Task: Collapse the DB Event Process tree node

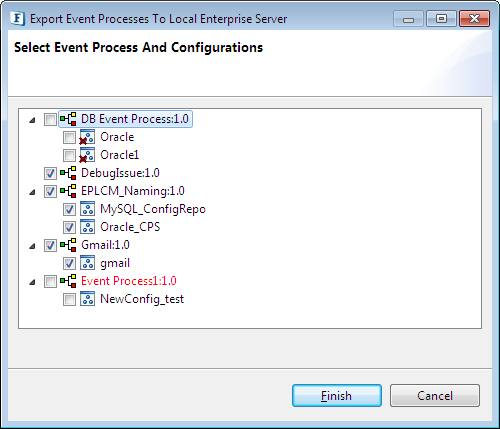Action: [x=32, y=120]
